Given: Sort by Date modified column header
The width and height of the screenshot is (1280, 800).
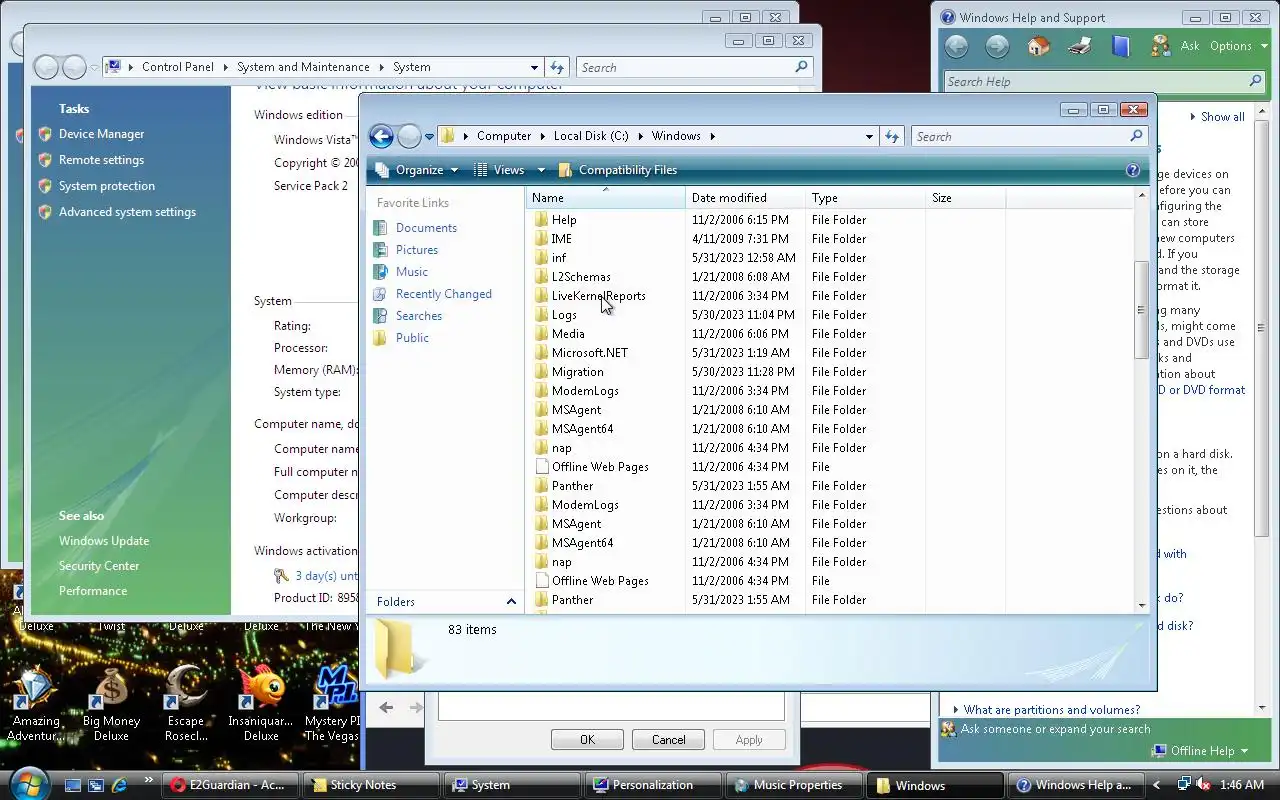Looking at the screenshot, I should 745,198.
